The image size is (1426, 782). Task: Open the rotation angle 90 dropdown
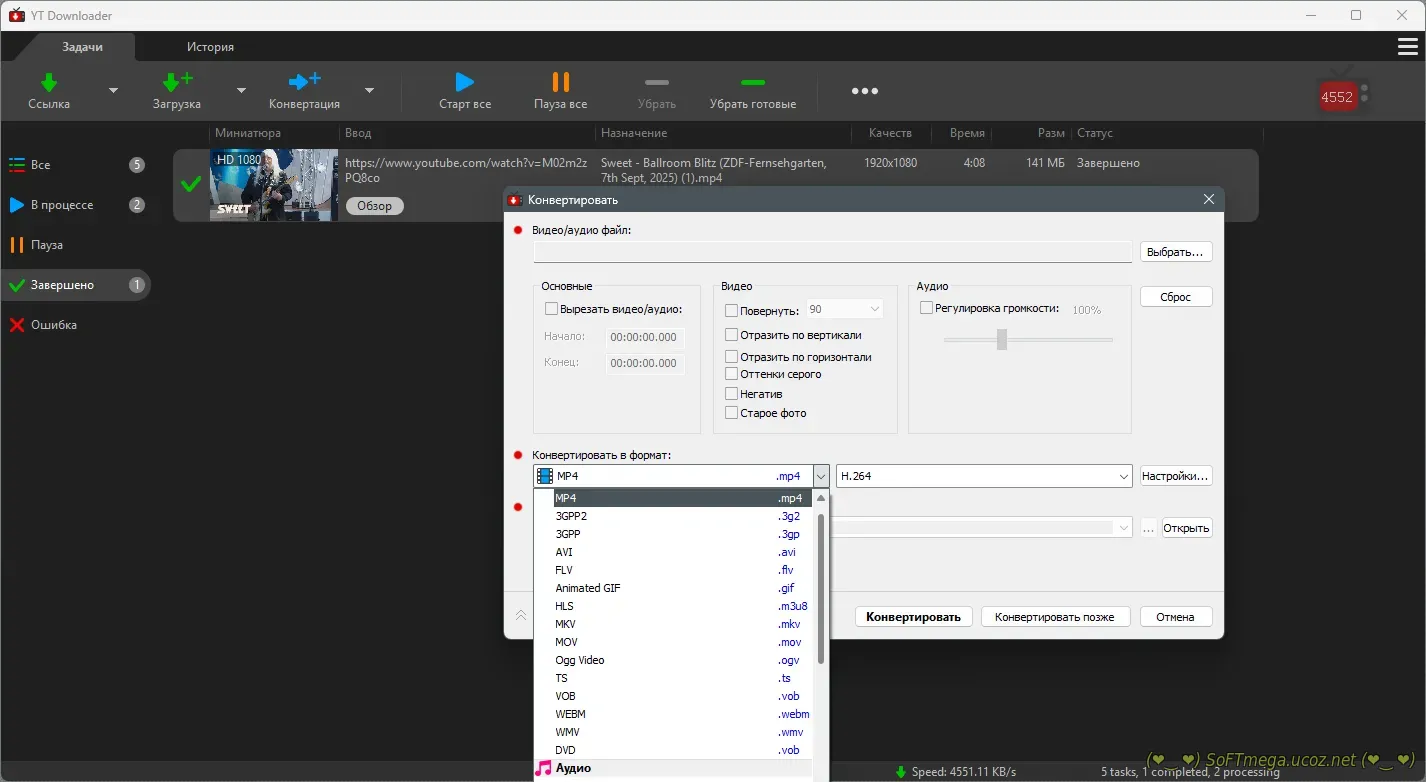tap(844, 310)
